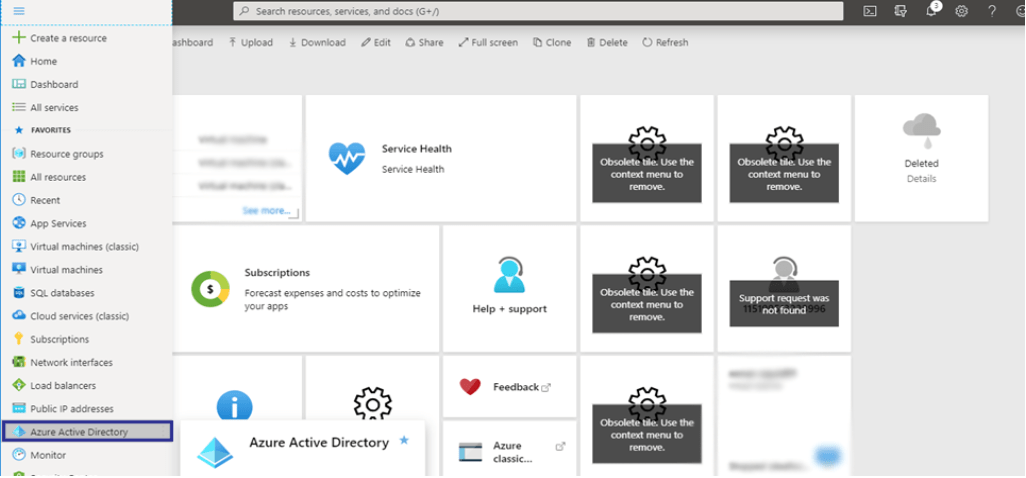Download the dashboard
The image size is (1026, 478).
[x=317, y=43]
